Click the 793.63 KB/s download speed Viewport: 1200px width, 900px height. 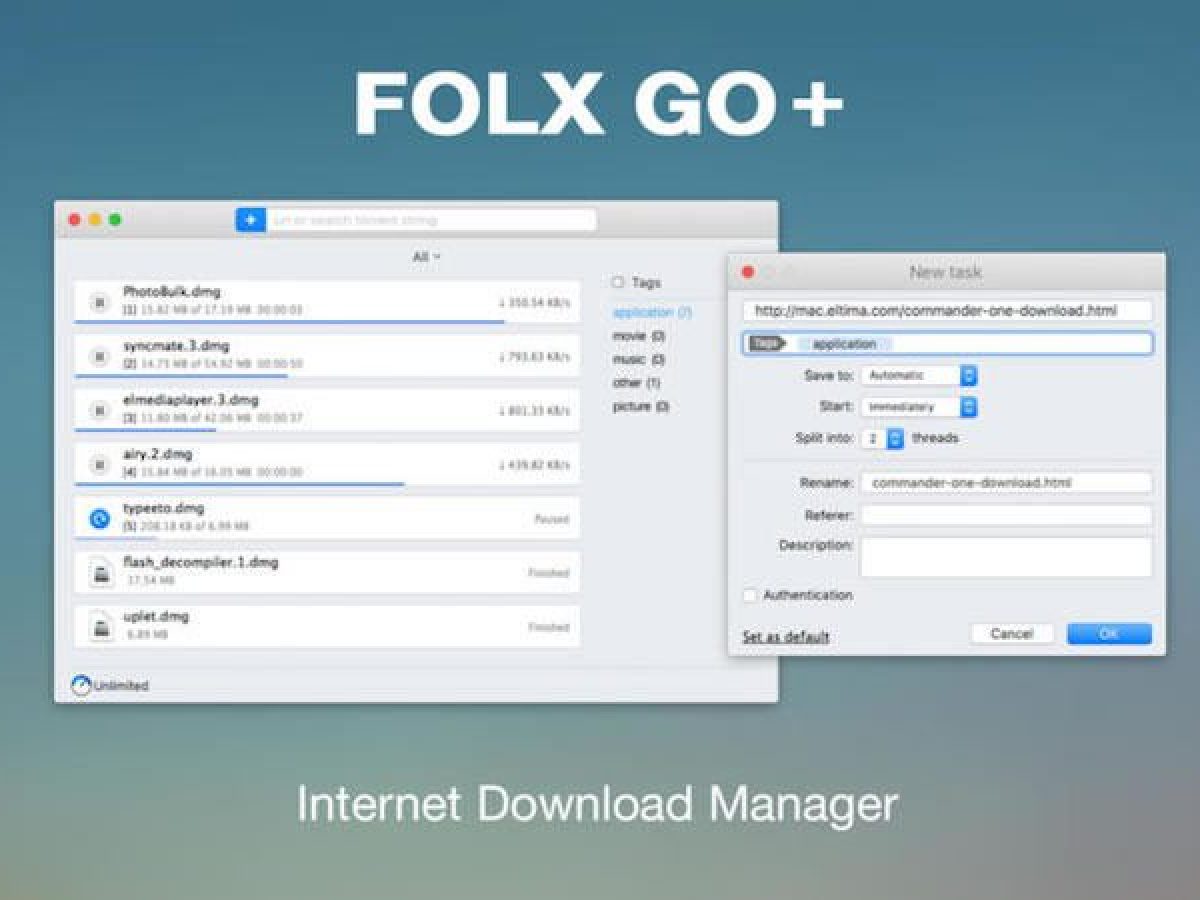(534, 356)
